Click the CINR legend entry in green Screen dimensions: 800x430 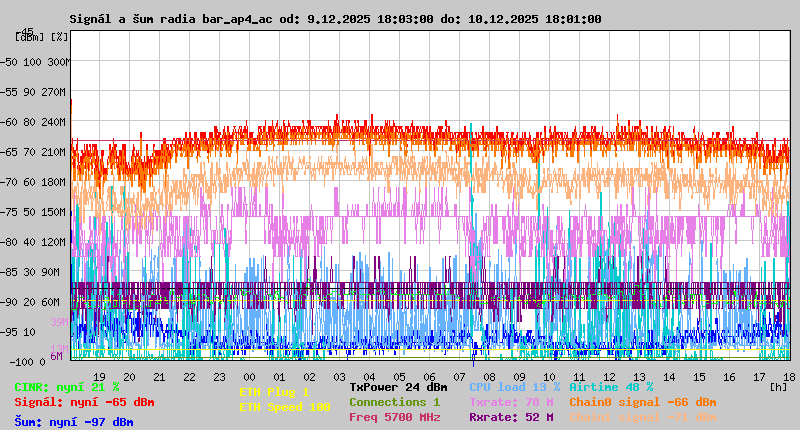tap(67, 387)
